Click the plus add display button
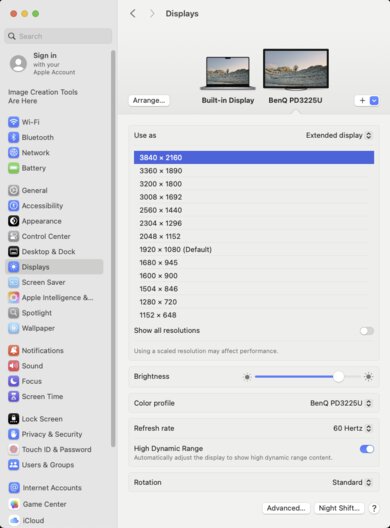This screenshot has height=528, width=390. tap(362, 100)
